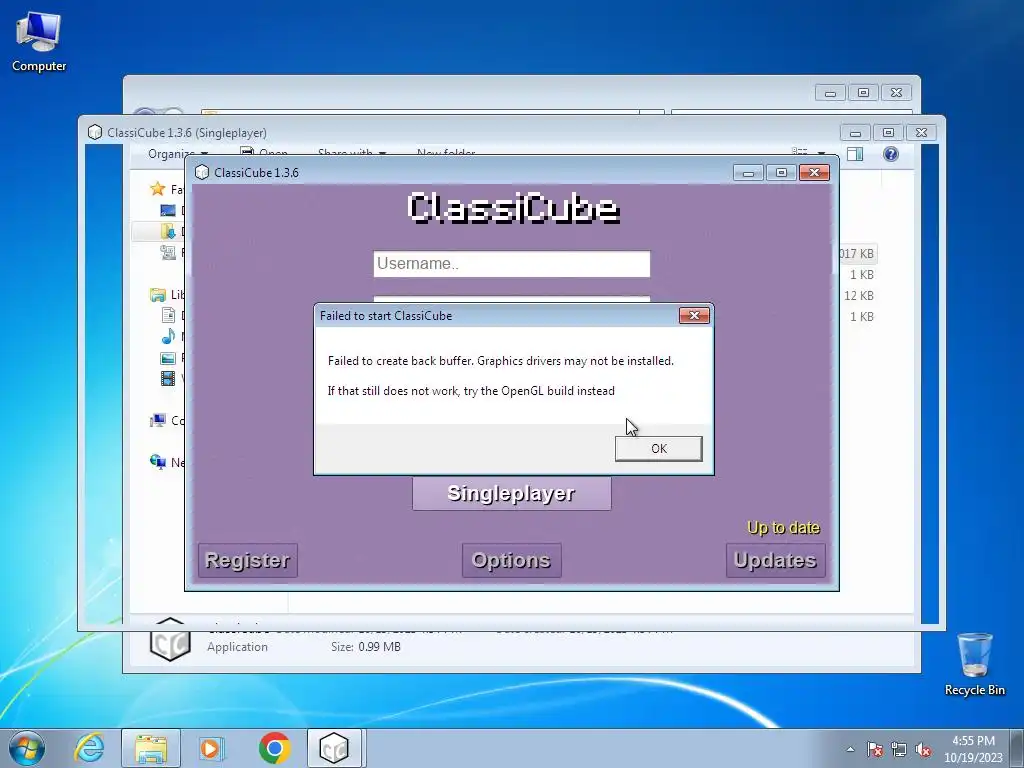The image size is (1024, 768).
Task: Maximize the ClassiCube Singleplayer window
Action: tap(888, 133)
